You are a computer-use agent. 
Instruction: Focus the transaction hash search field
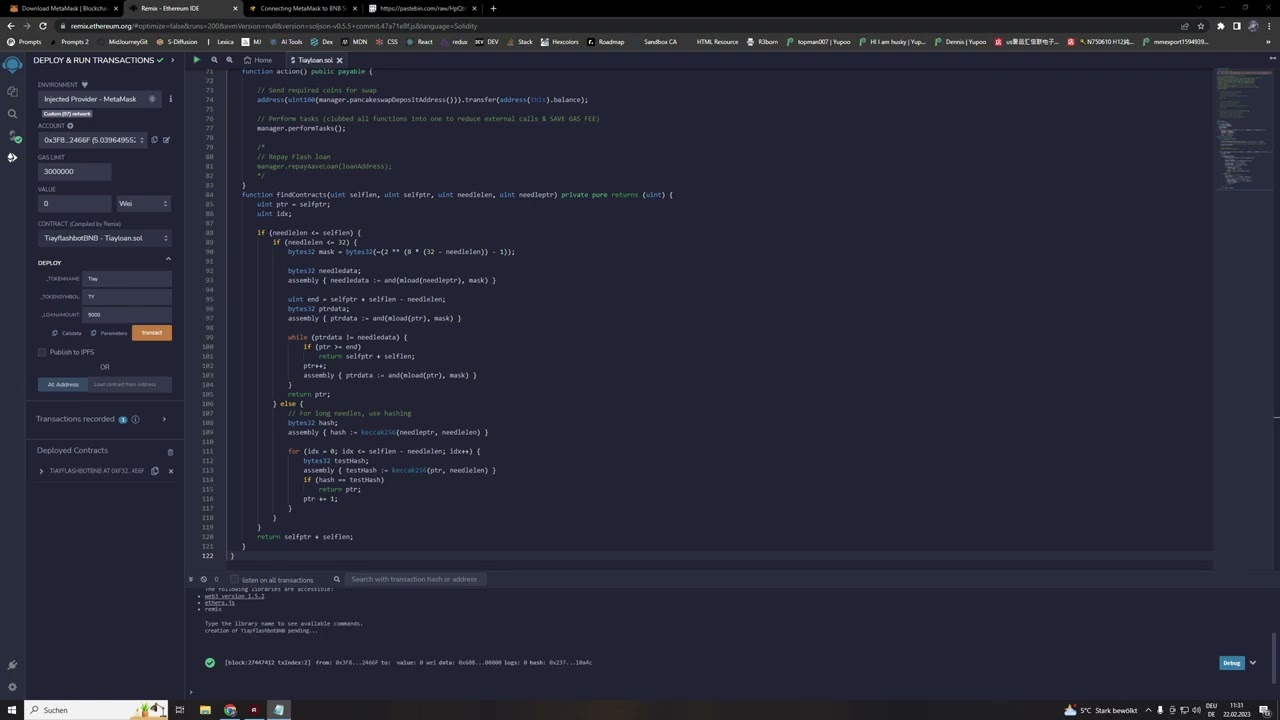[416, 579]
